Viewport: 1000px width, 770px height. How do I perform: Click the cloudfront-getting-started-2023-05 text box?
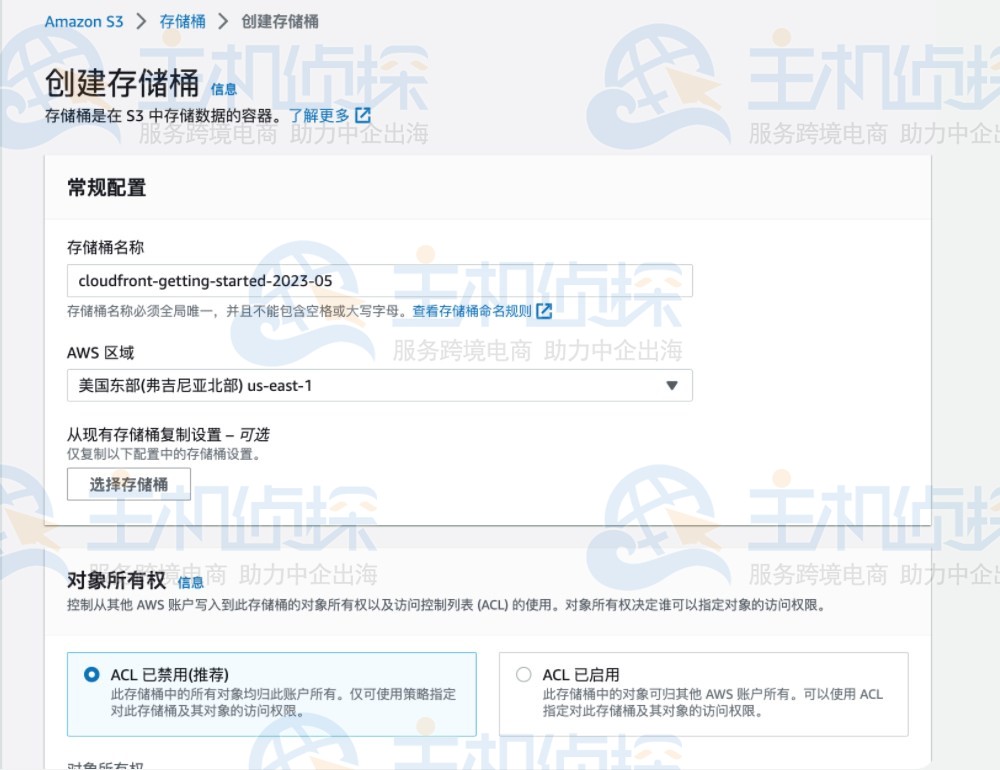378,281
